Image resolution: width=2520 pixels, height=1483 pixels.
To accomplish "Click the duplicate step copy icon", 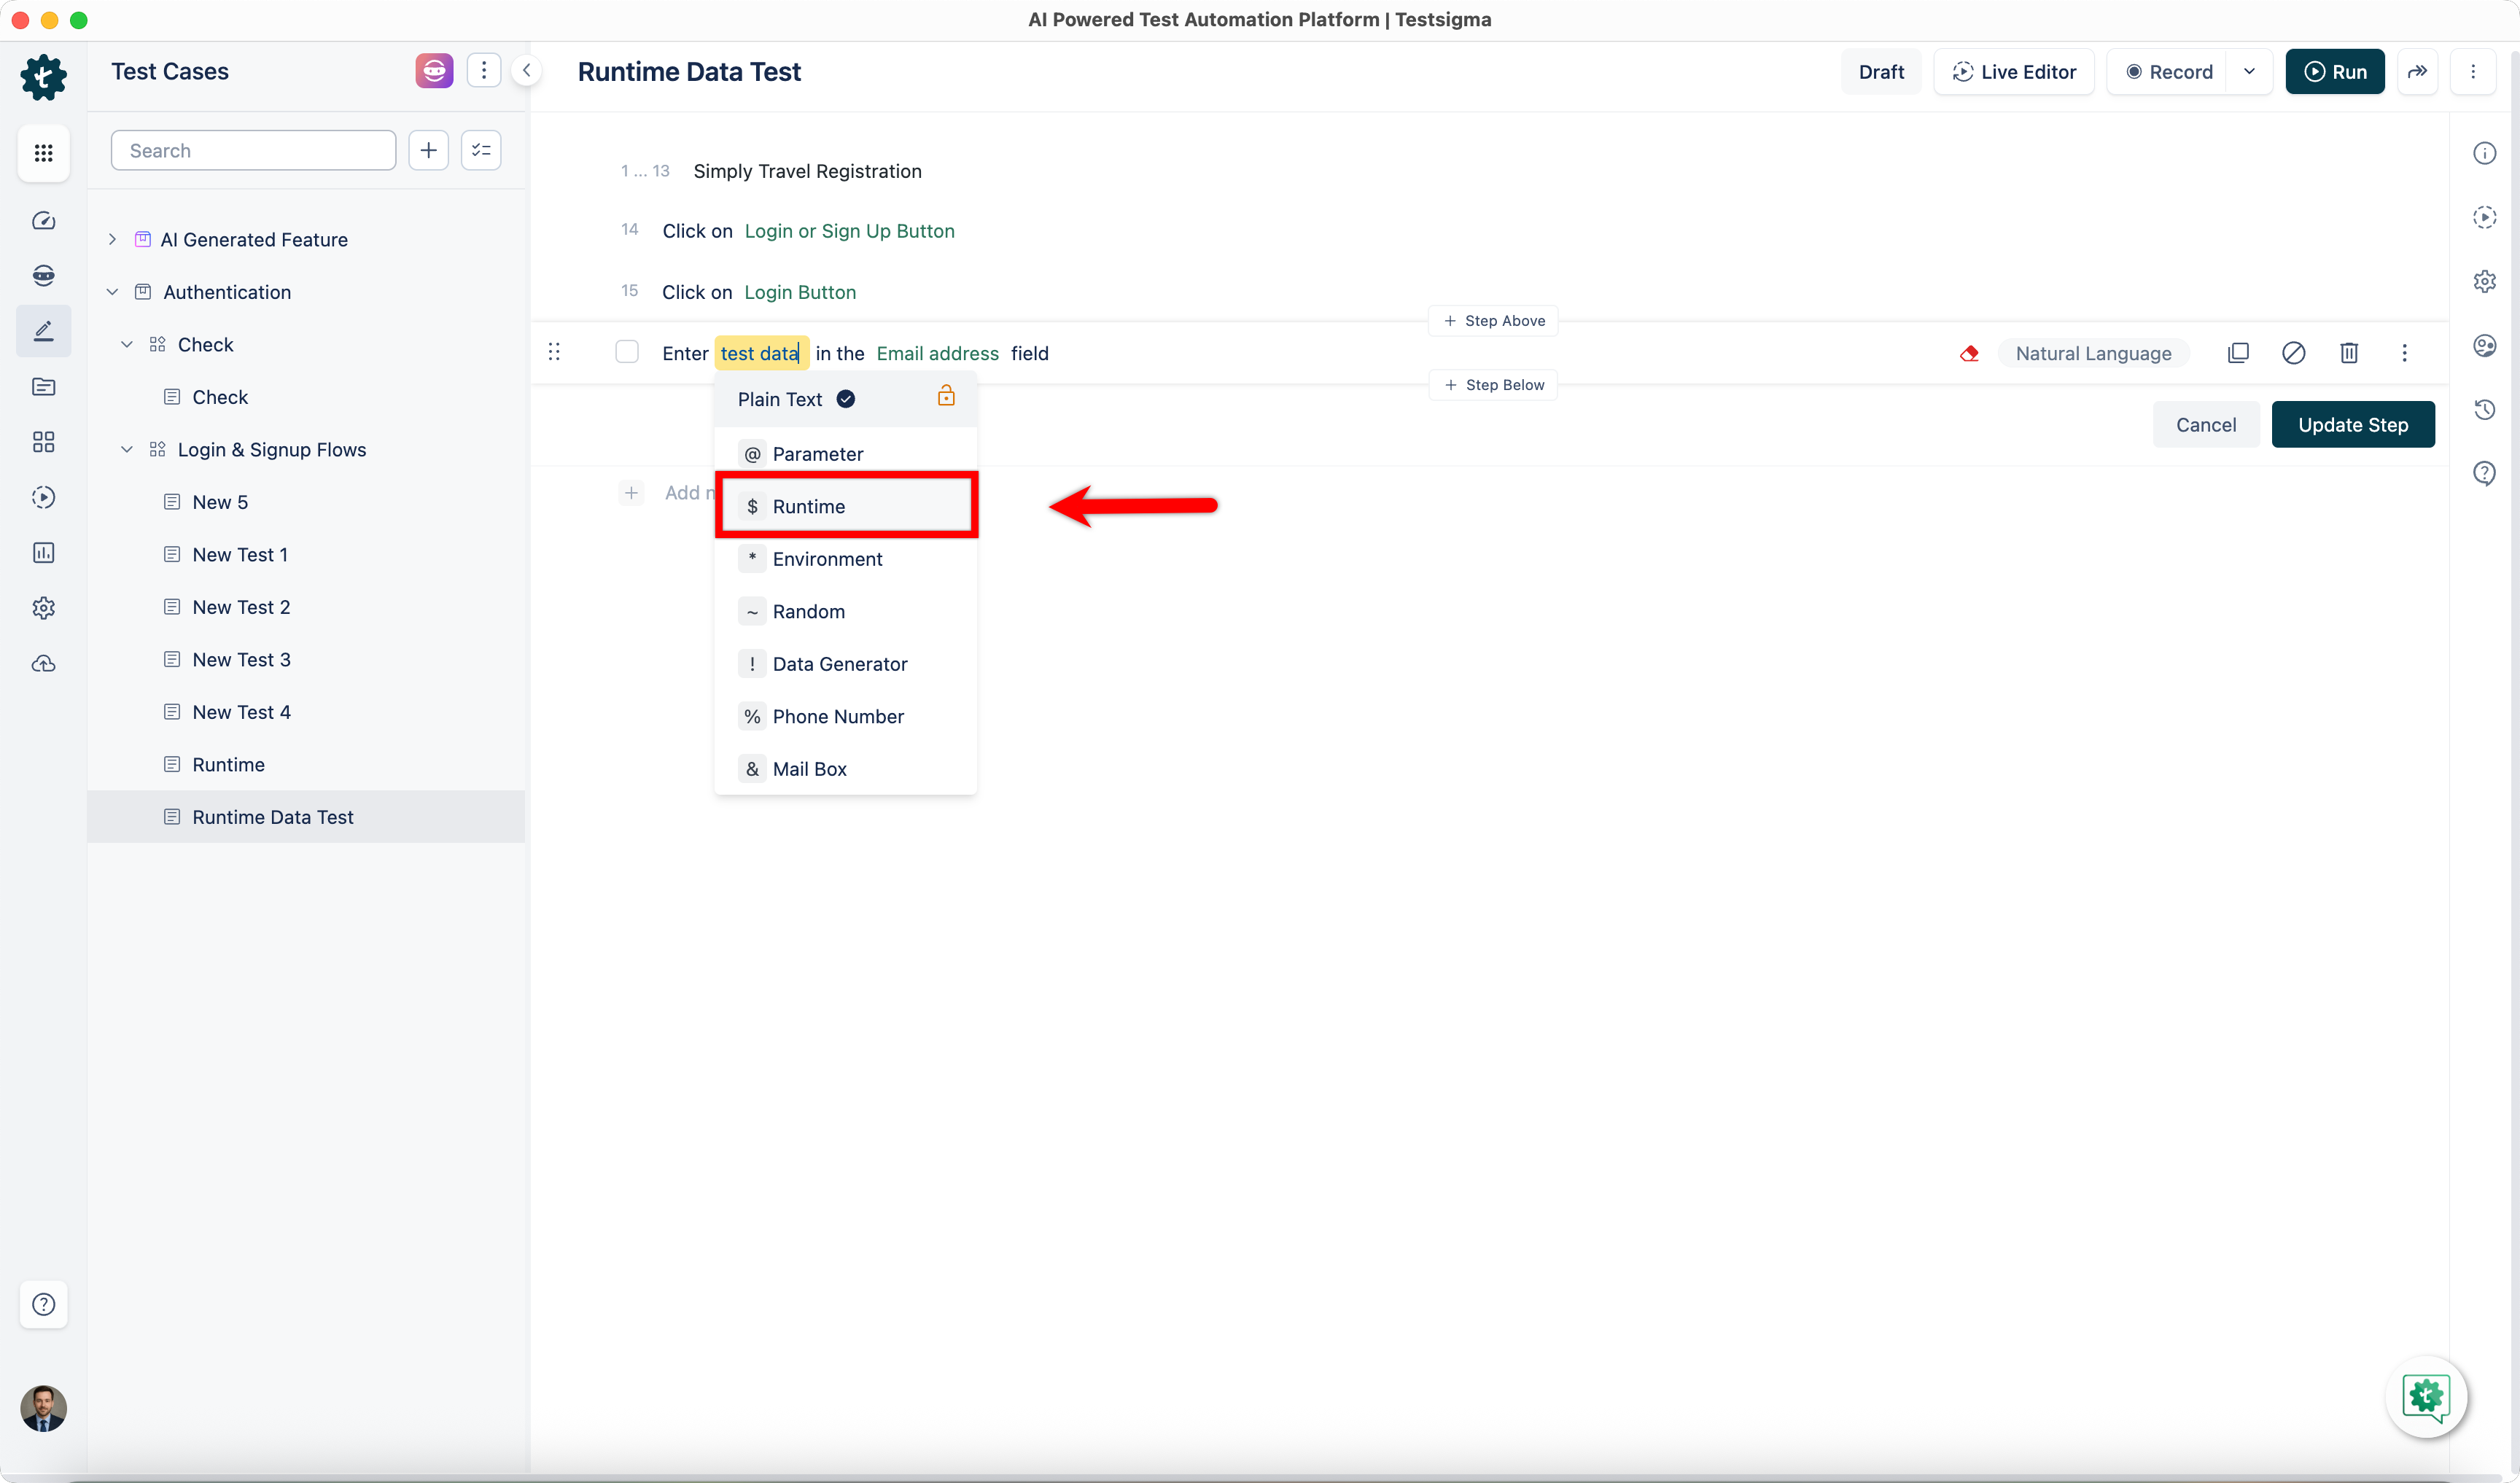I will click(2238, 353).
